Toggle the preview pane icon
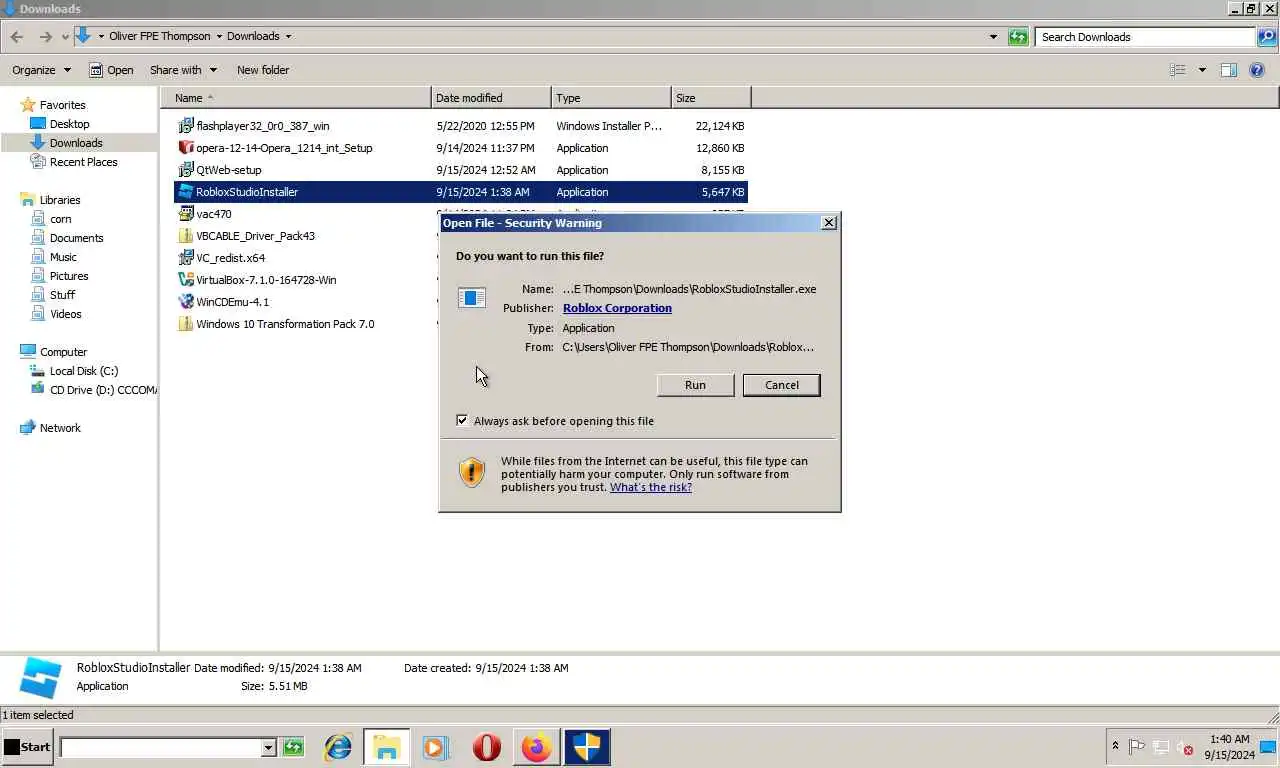 1229,70
